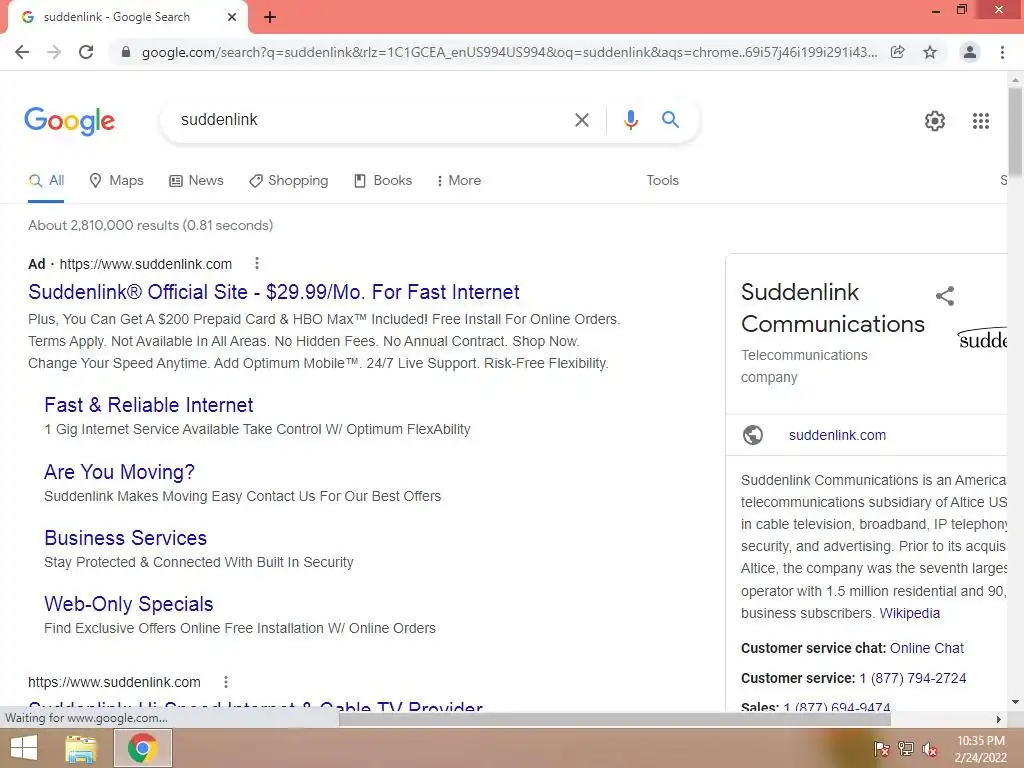1024x768 pixels.
Task: Share this page using share icon
Action: [898, 52]
